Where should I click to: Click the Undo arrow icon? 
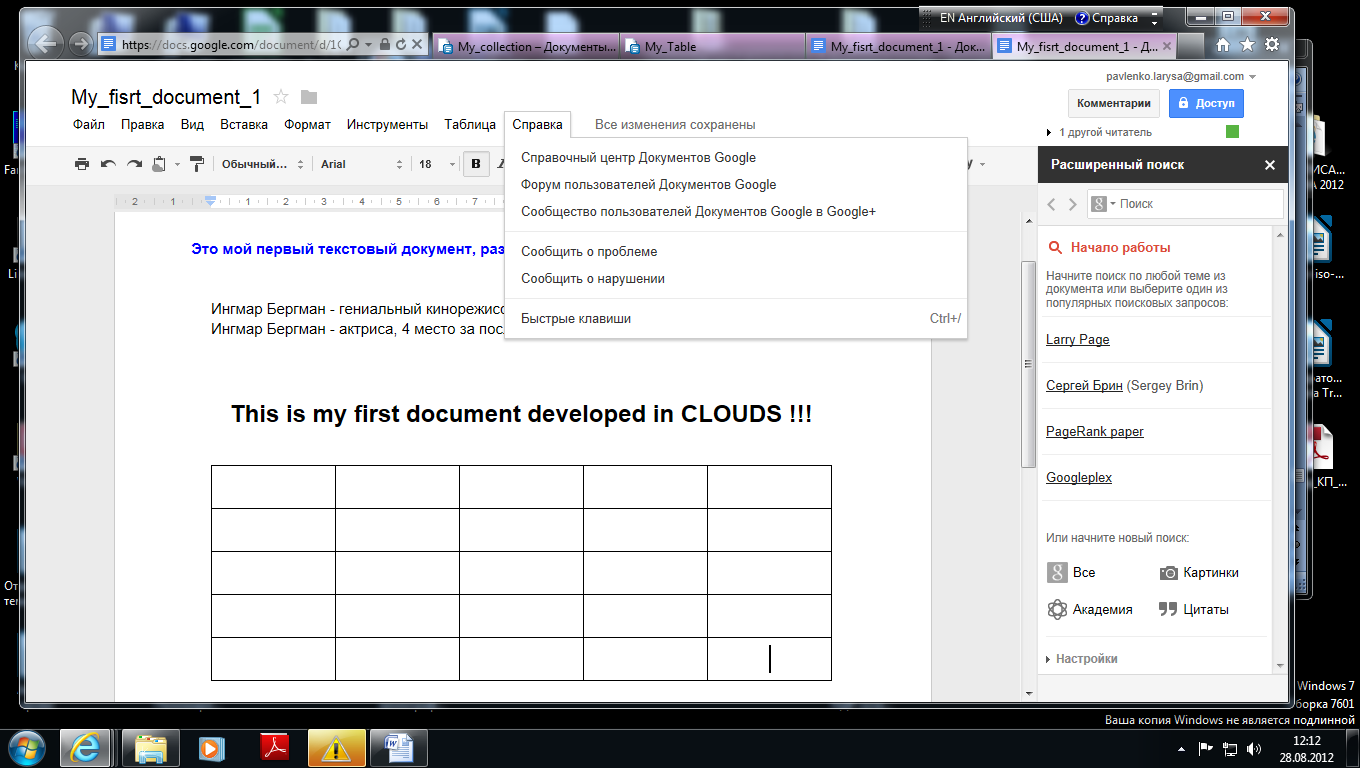point(108,164)
